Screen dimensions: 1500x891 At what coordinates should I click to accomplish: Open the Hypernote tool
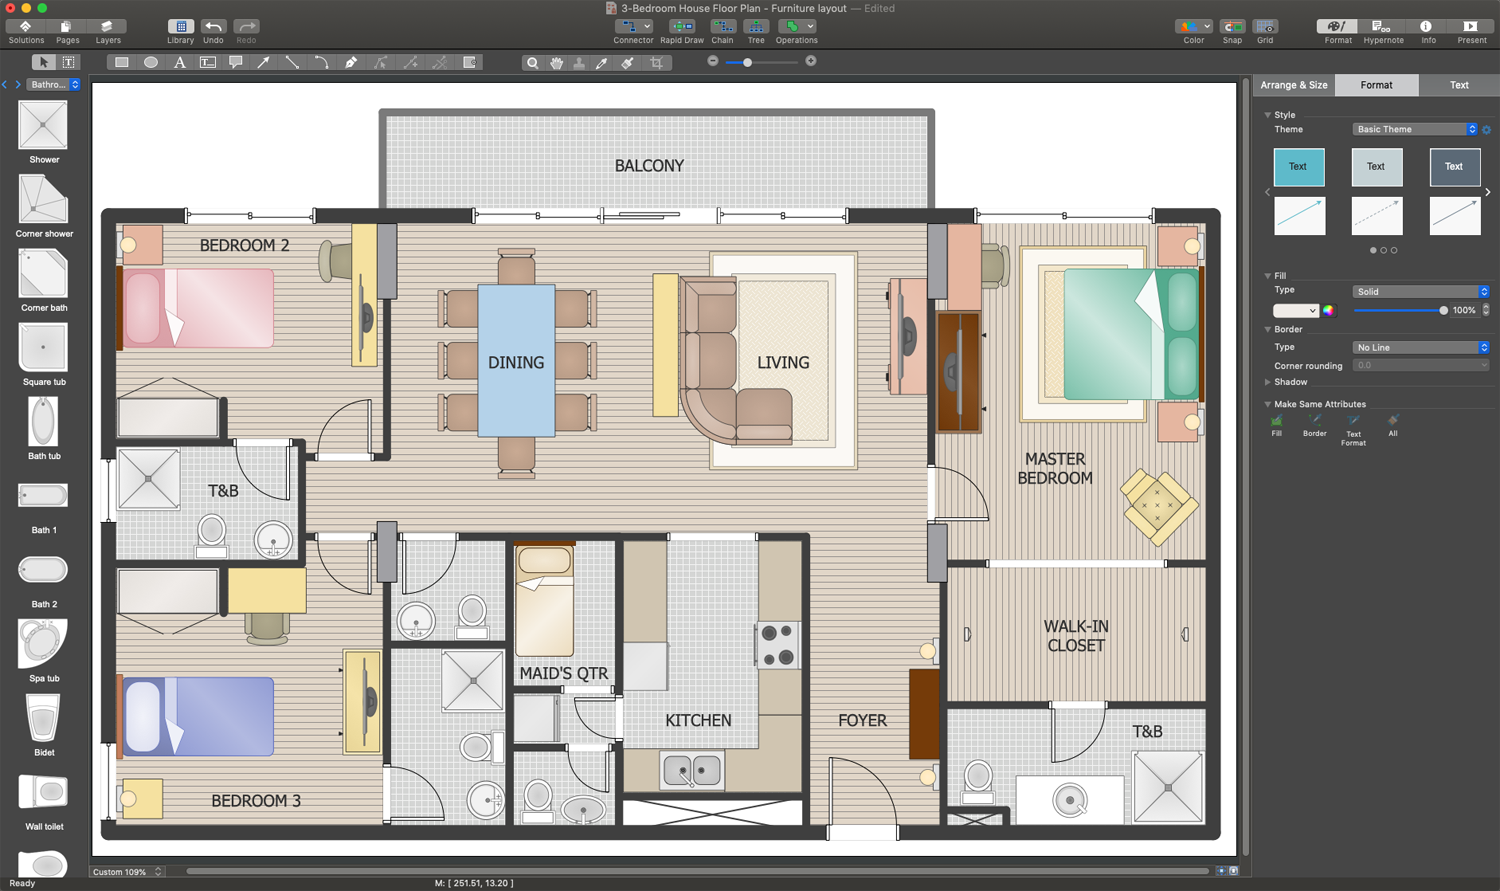click(1383, 27)
